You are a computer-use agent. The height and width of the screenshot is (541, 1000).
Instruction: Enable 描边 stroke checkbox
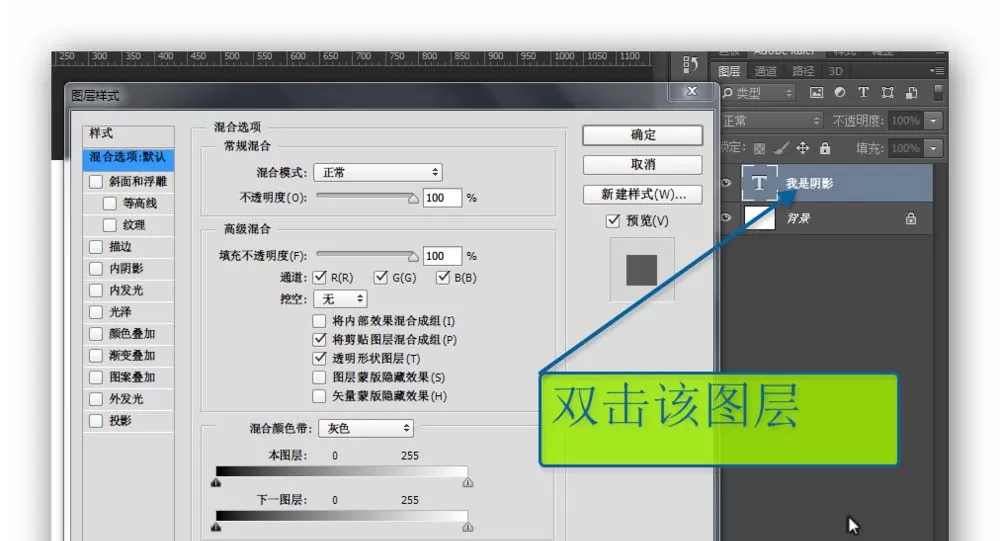coord(96,247)
